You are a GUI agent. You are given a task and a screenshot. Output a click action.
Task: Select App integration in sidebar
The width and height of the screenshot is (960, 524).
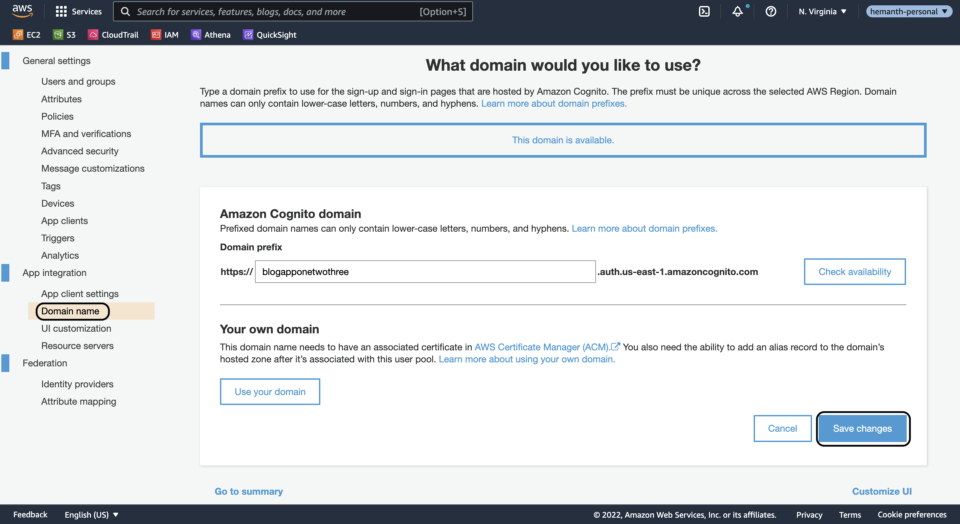pyautogui.click(x=54, y=273)
